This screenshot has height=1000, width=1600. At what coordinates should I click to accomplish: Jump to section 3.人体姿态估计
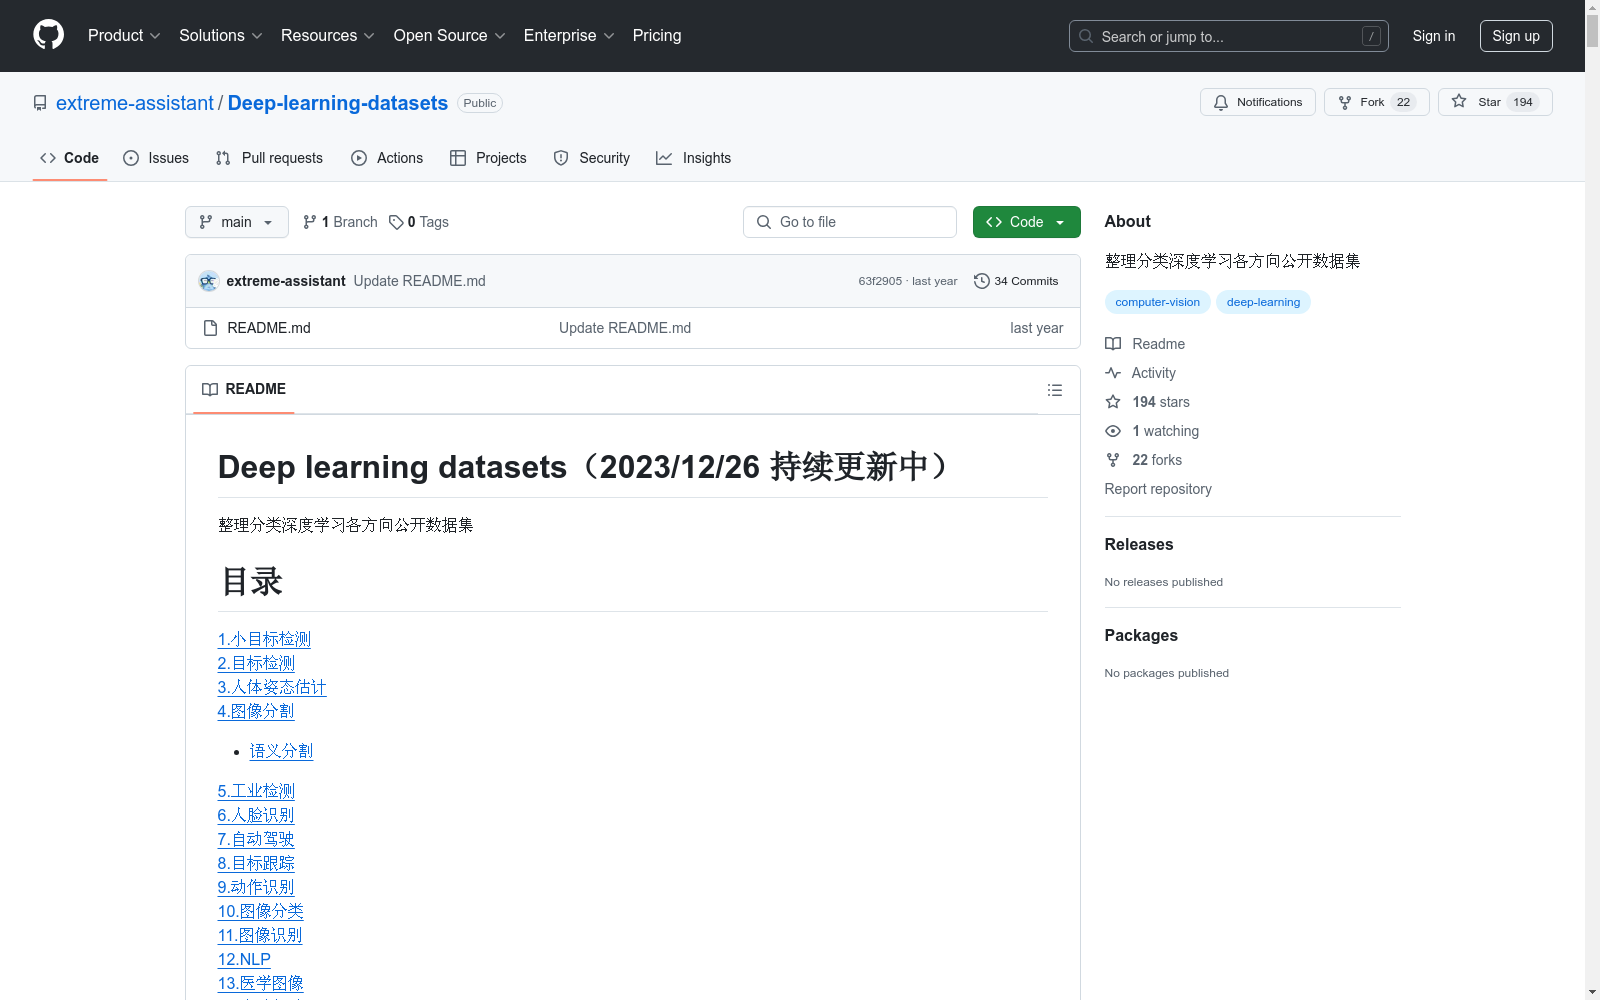(272, 687)
